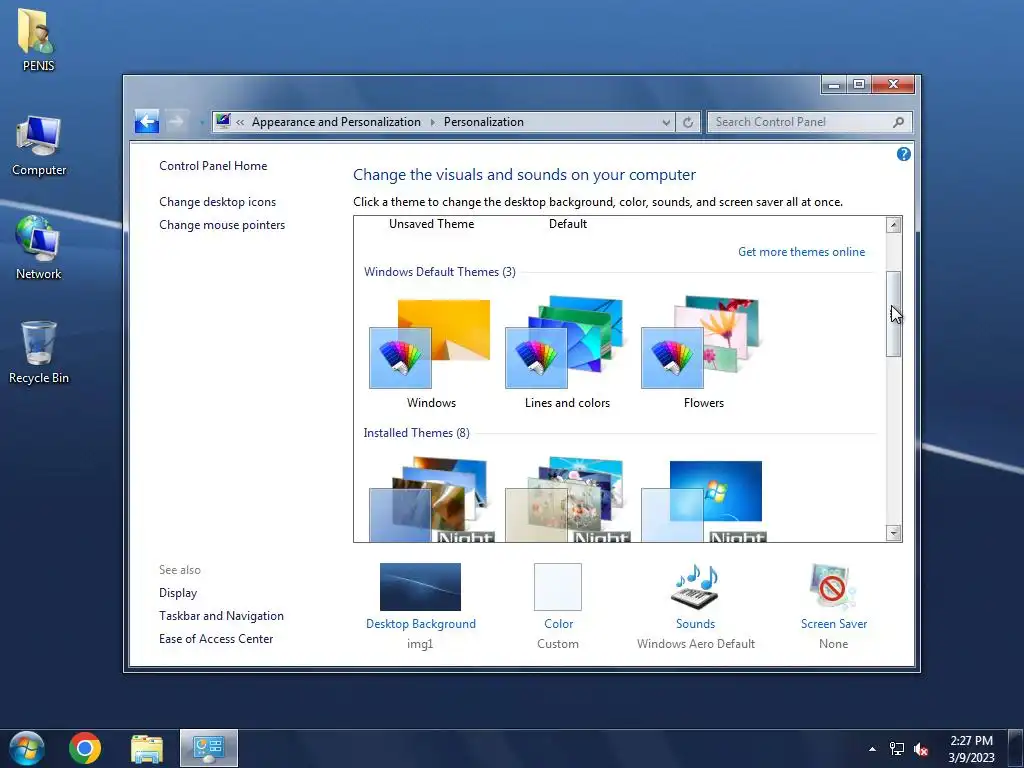This screenshot has height=768, width=1024.
Task: Click the Installed Themes (8) heading
Action: 416,433
